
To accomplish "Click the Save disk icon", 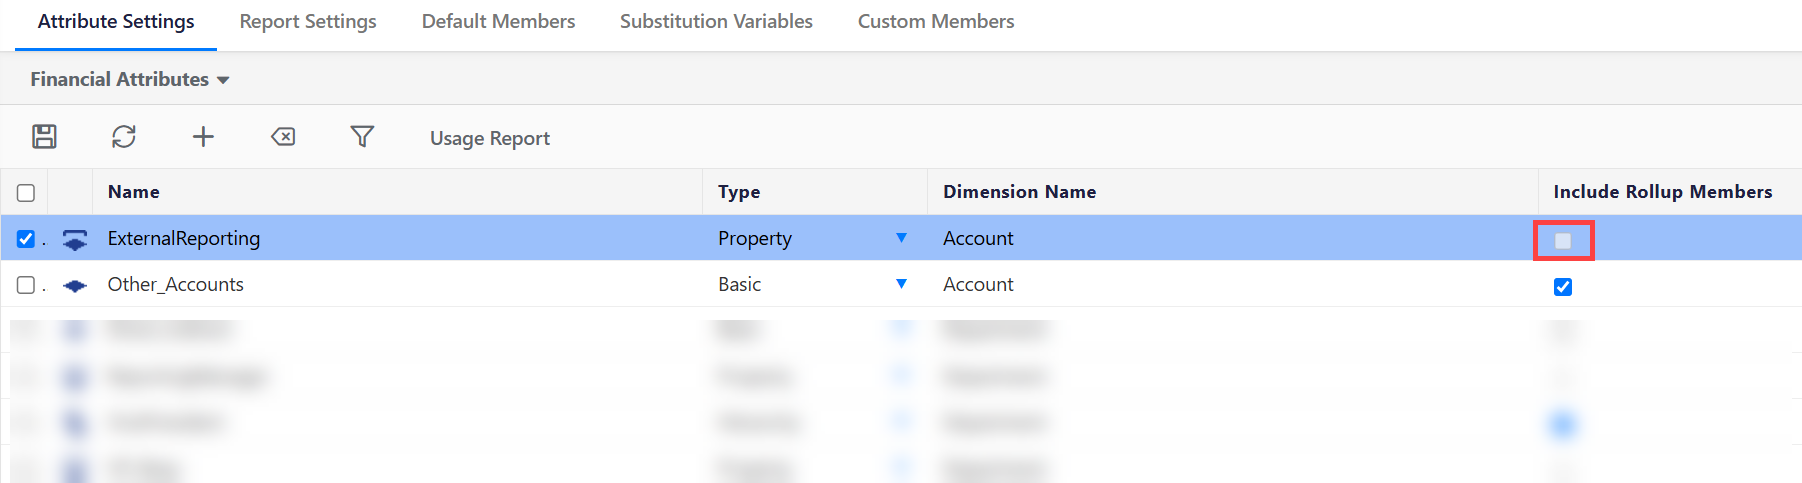I will (x=44, y=137).
